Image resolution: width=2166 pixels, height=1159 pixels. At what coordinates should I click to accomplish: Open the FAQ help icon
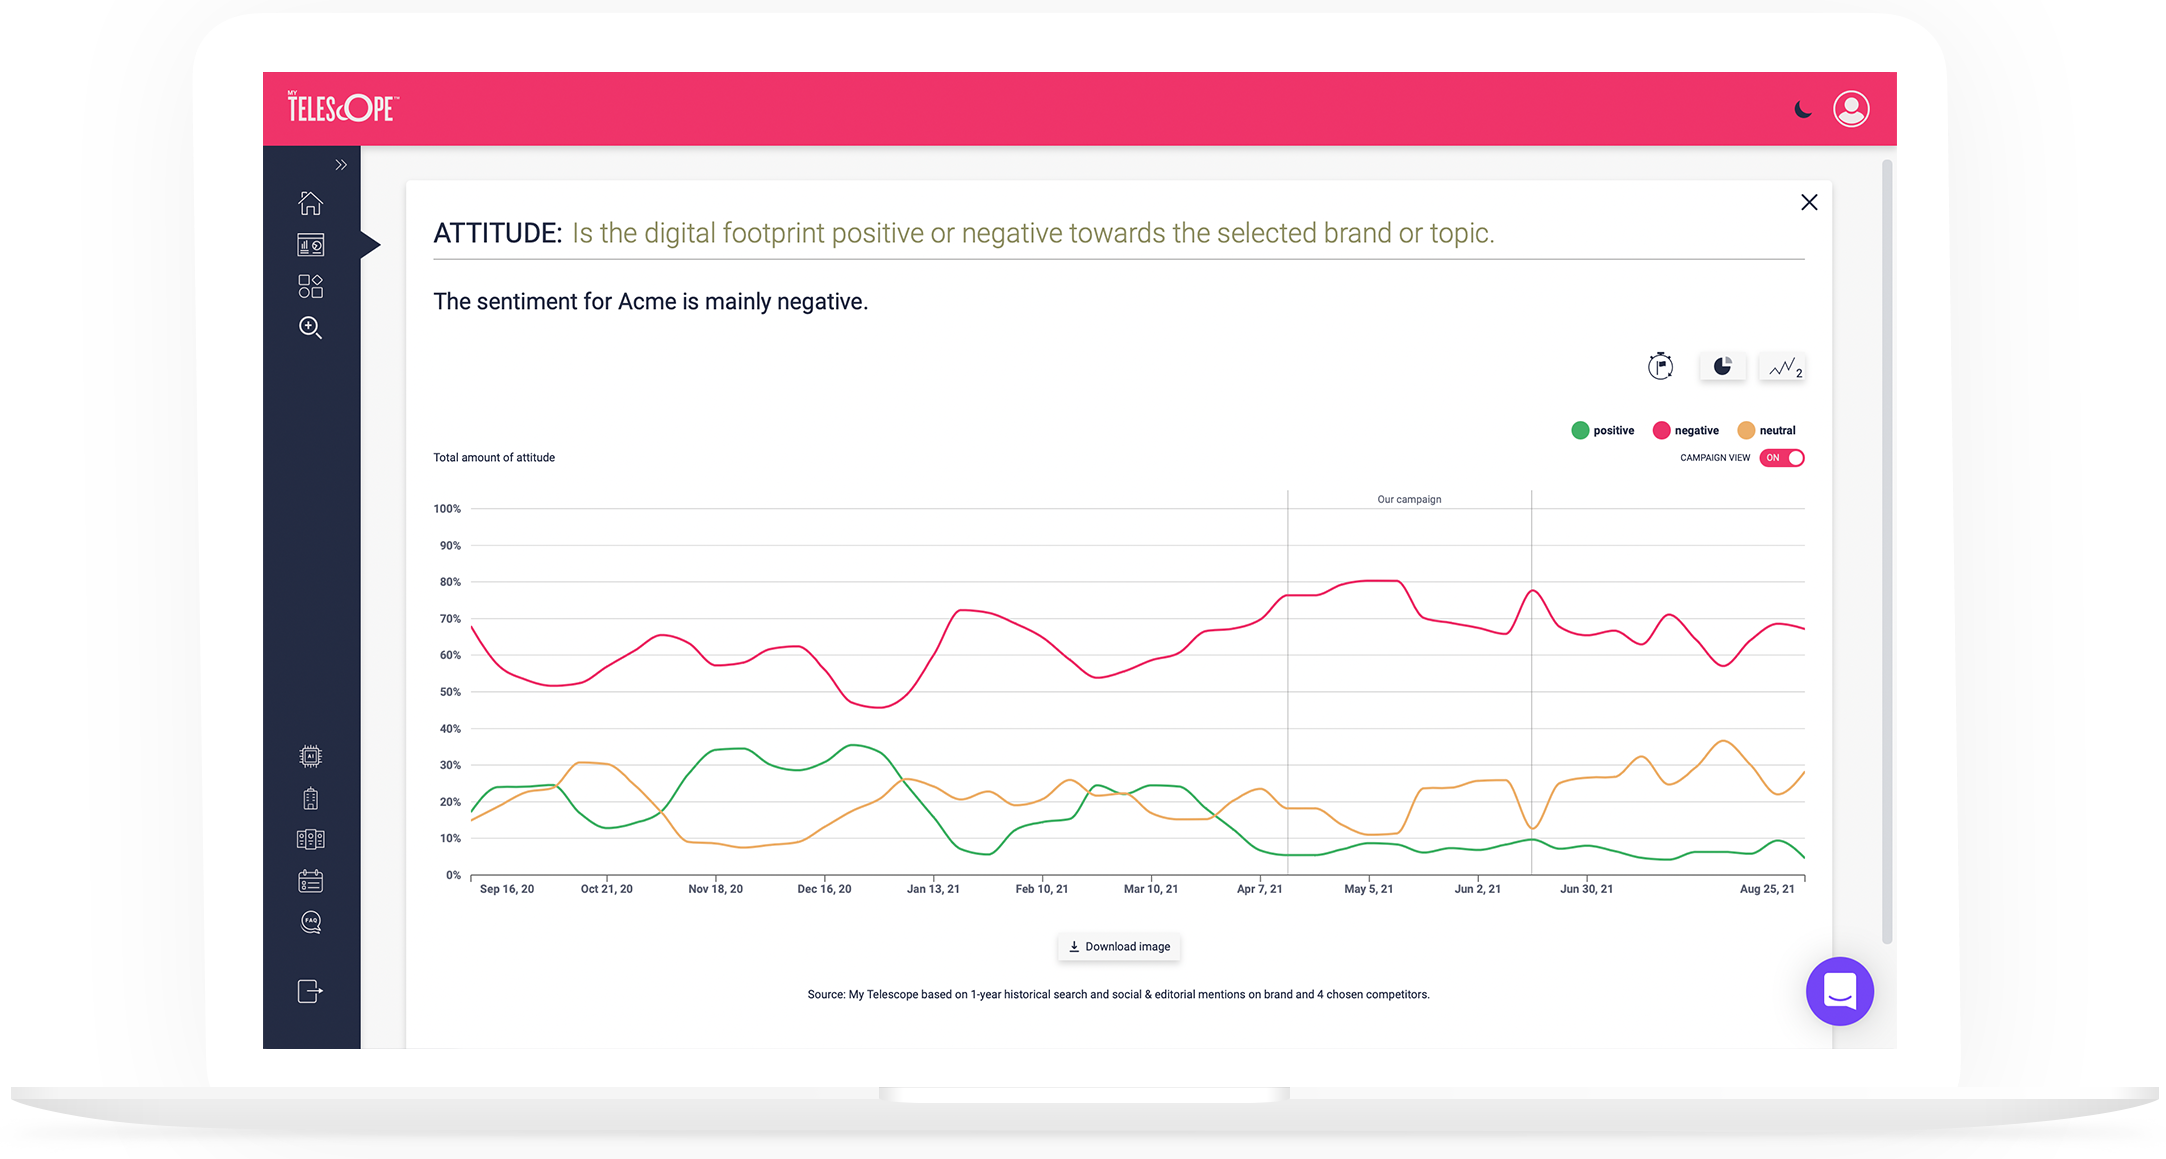[310, 922]
